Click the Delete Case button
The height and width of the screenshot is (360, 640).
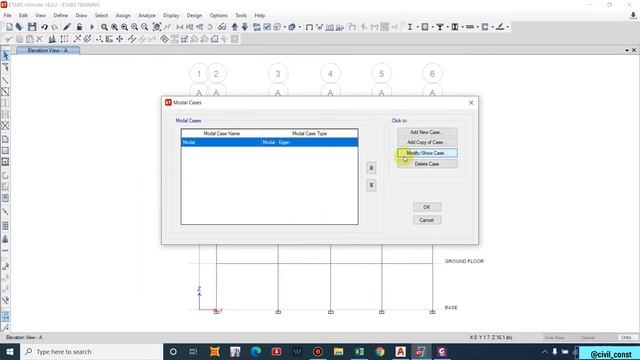coord(427,164)
